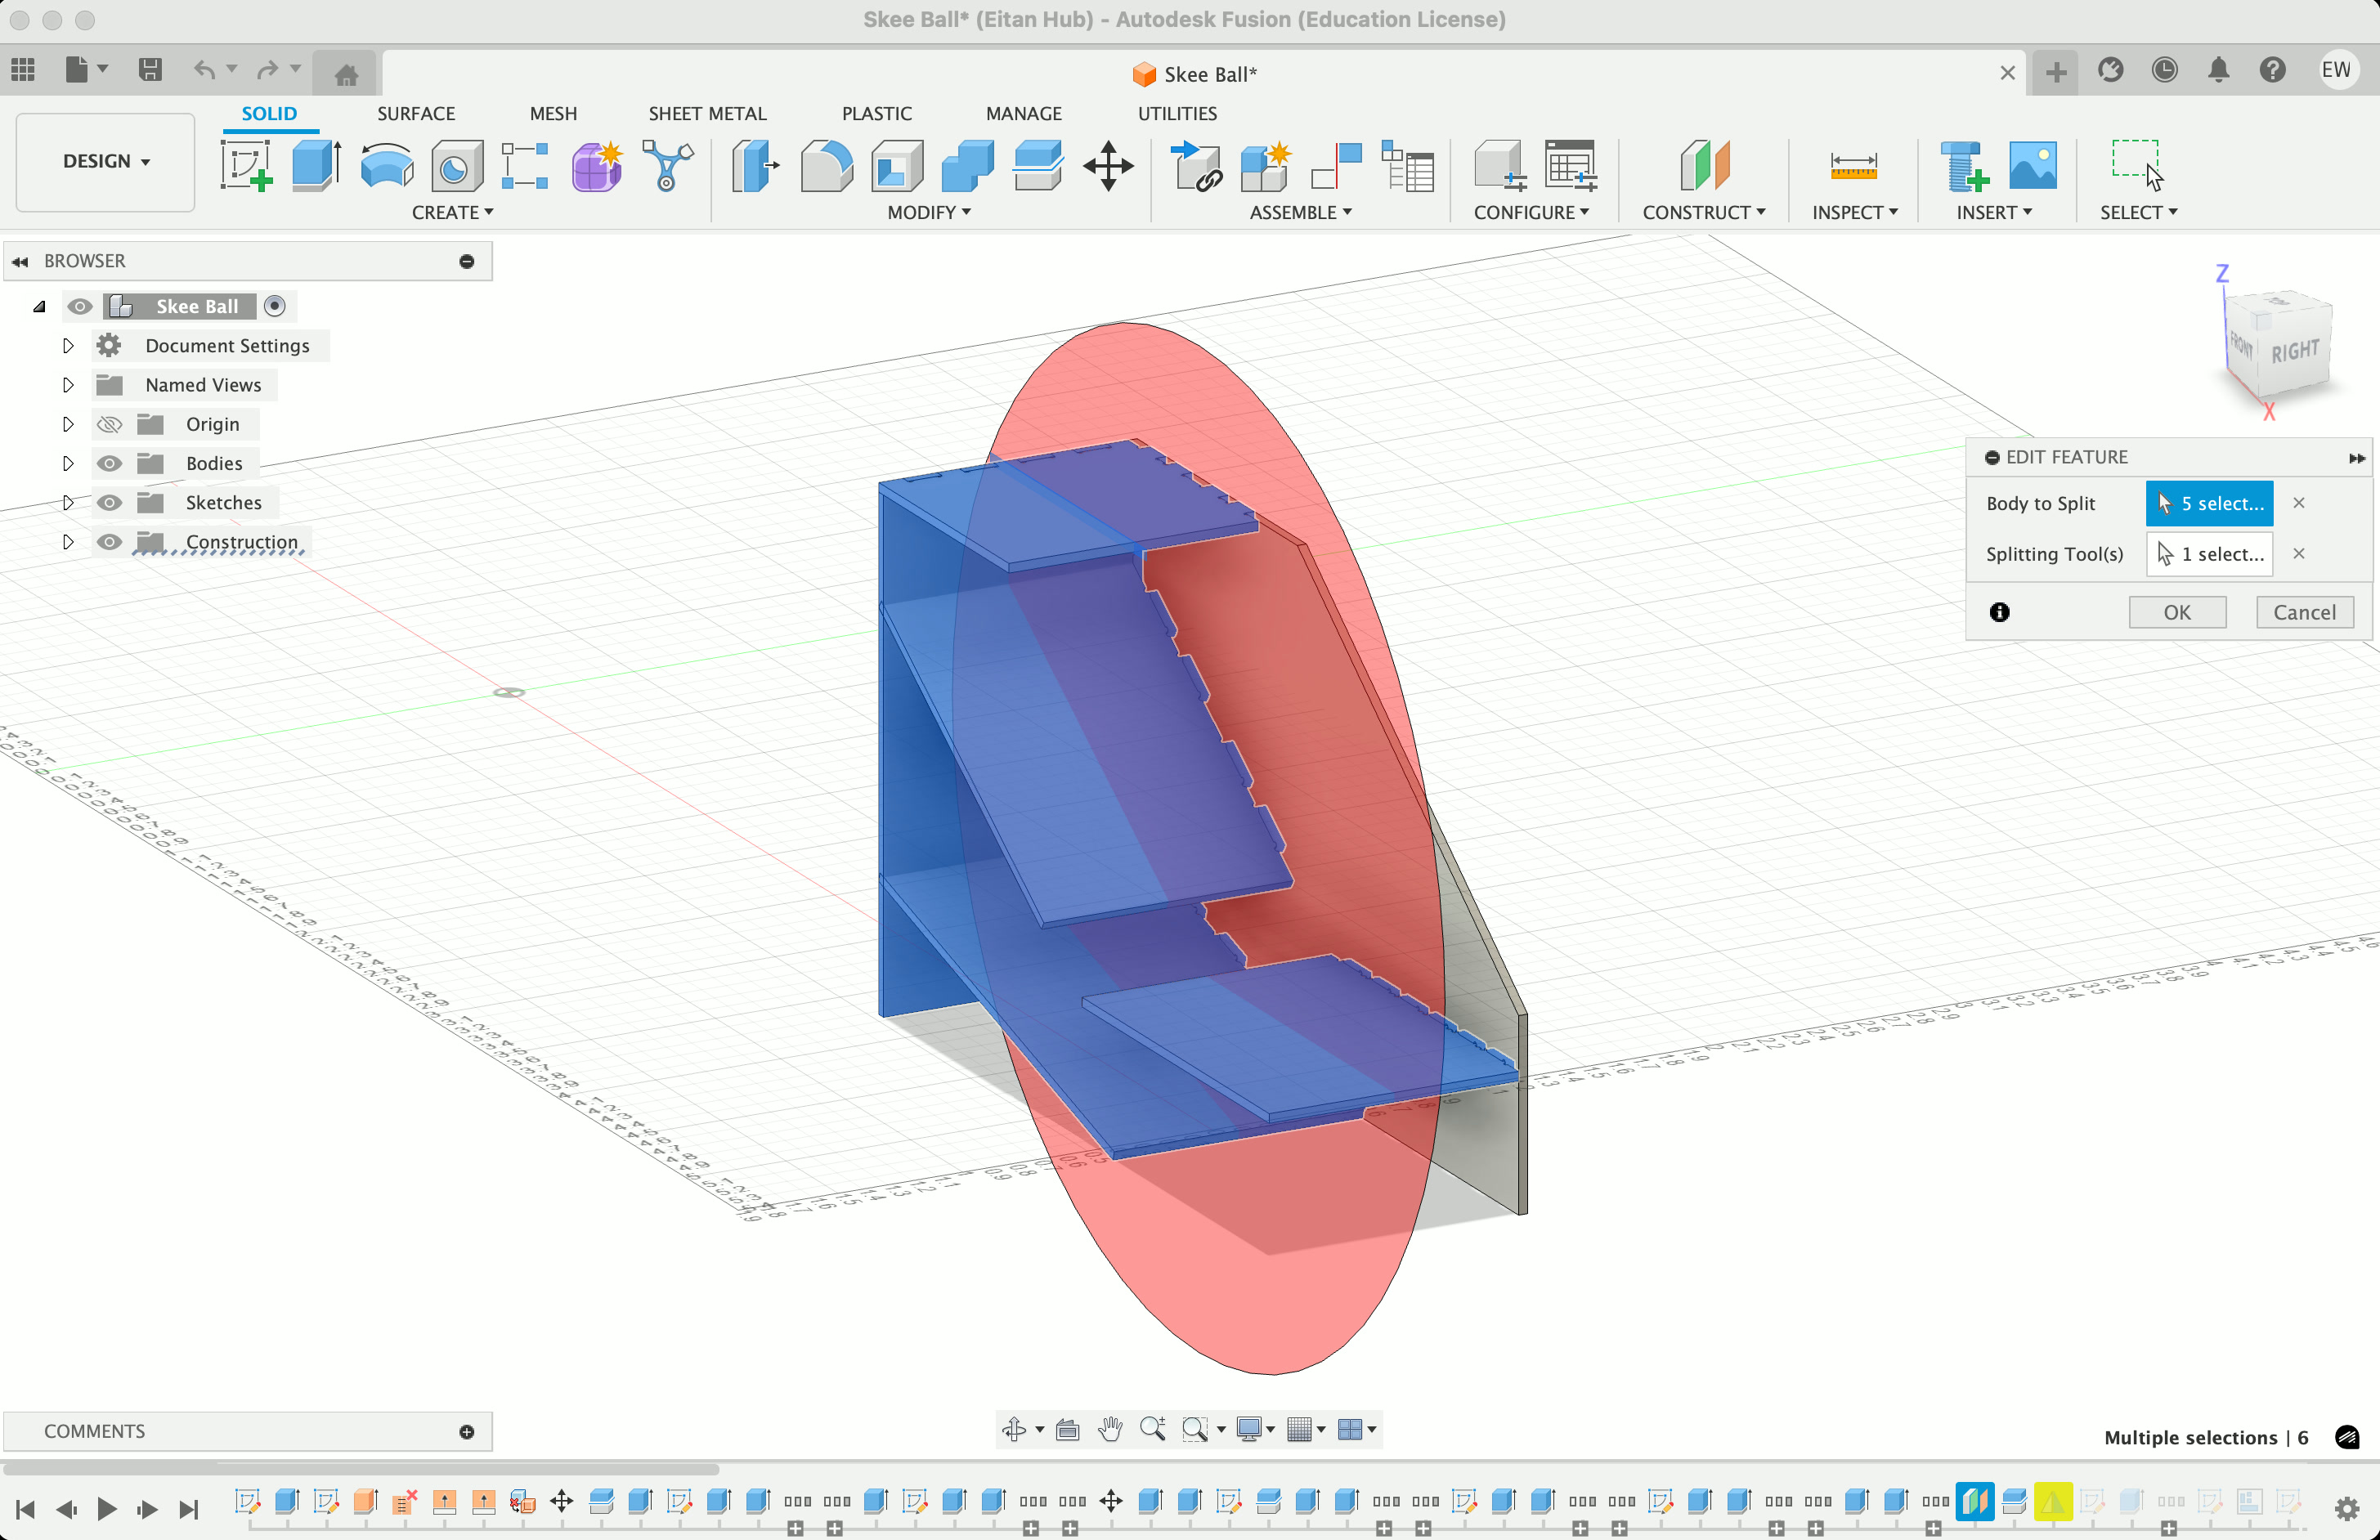Toggle Sketches folder visibility eye
Image resolution: width=2380 pixels, height=1540 pixels.
click(109, 502)
